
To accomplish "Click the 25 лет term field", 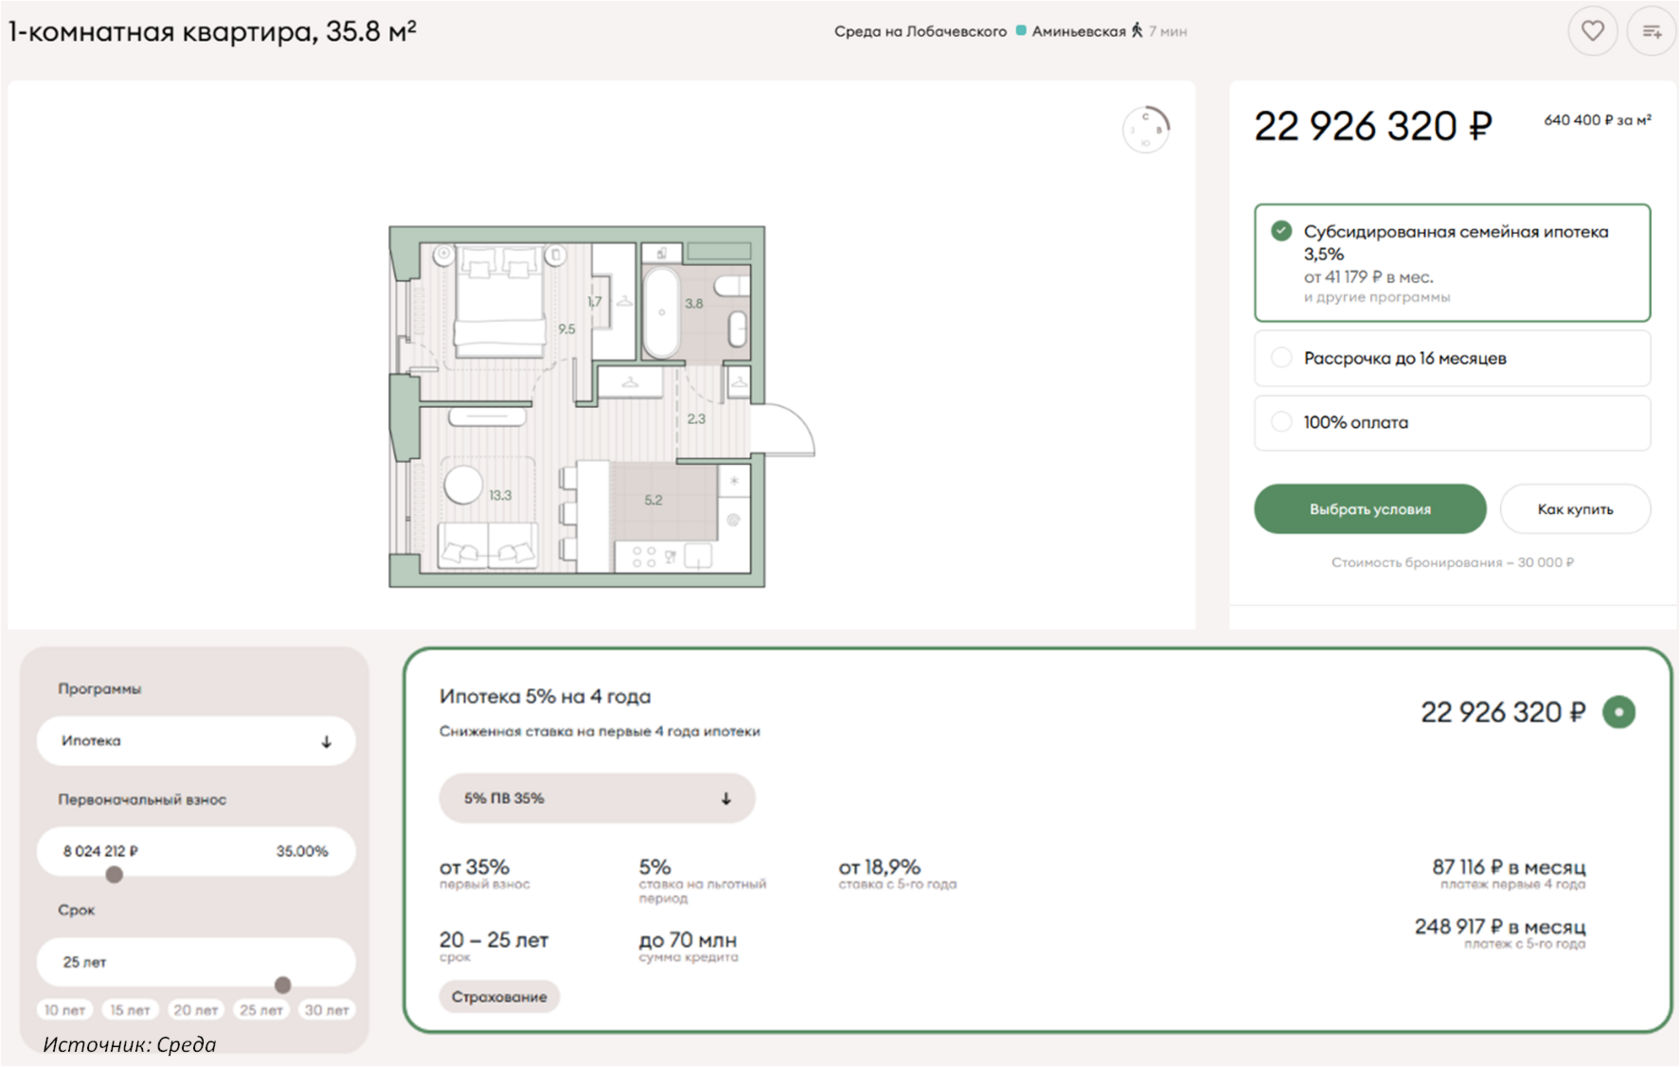I will pos(196,962).
